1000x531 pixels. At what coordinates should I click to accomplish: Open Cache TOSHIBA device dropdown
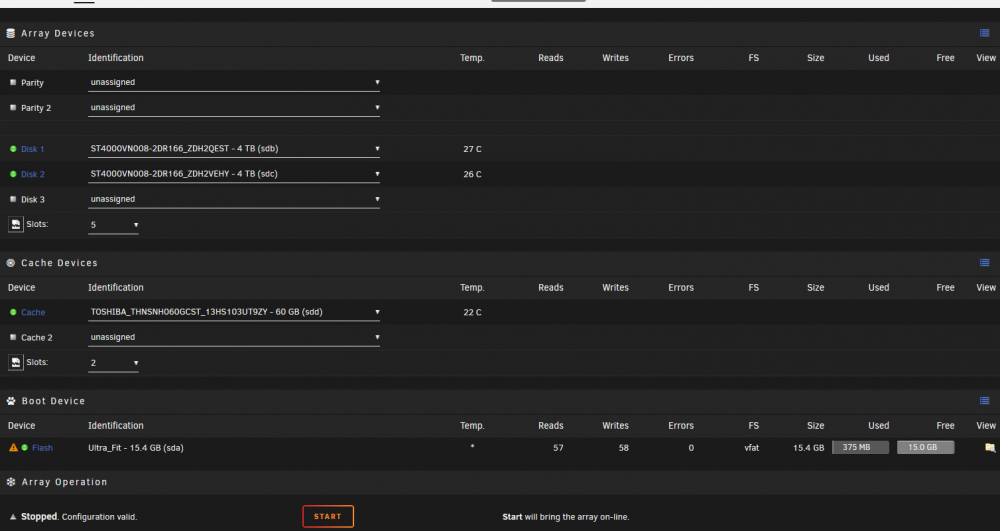[x=234, y=312]
